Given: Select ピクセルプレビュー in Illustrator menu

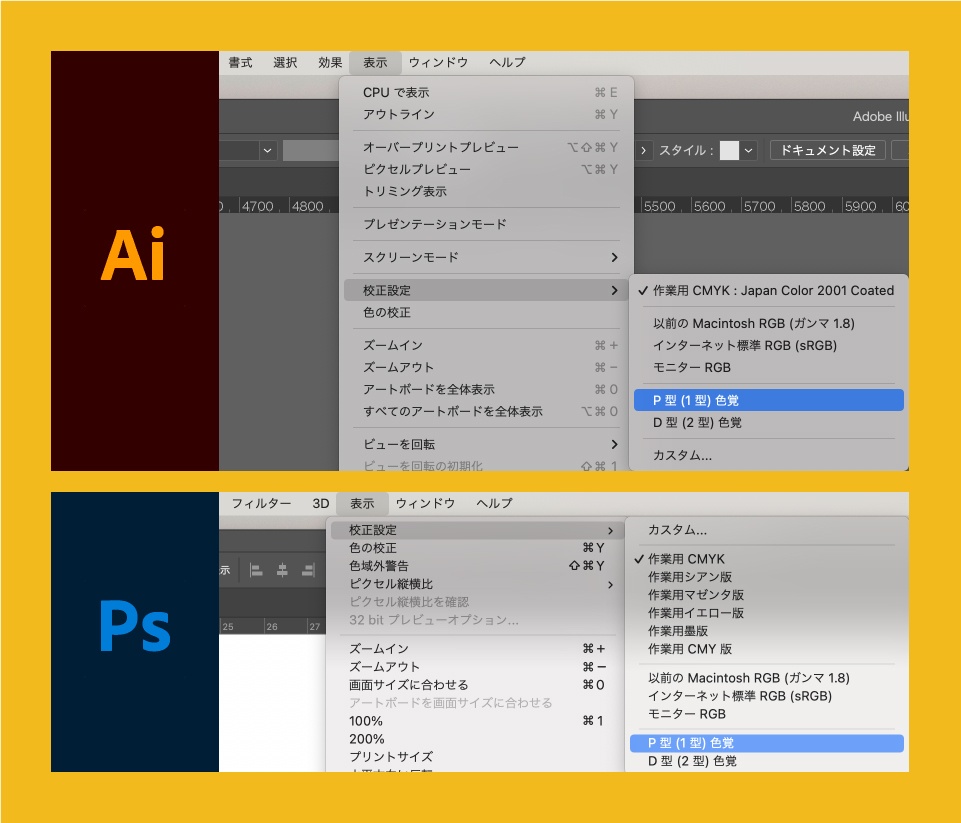Looking at the screenshot, I should [486, 170].
